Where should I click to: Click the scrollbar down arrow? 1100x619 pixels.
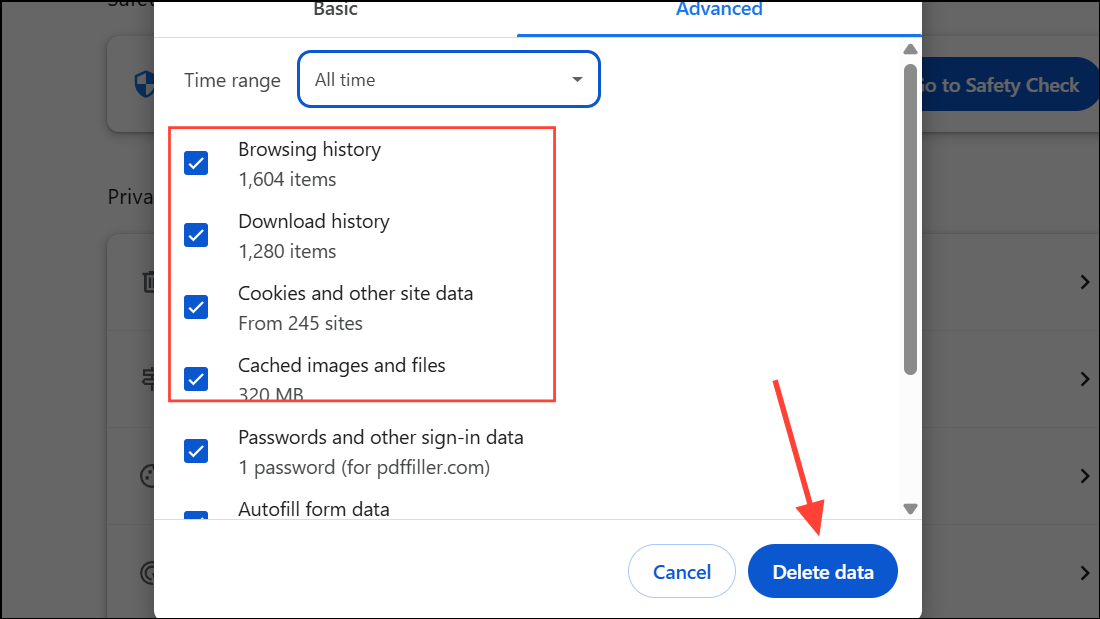pos(910,507)
